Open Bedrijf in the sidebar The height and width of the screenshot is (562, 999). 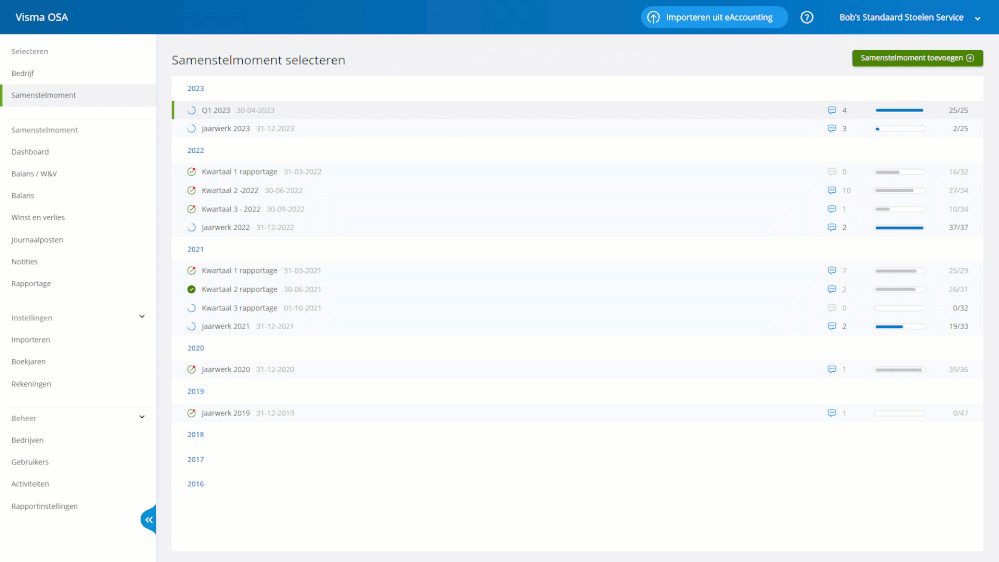[x=23, y=73]
